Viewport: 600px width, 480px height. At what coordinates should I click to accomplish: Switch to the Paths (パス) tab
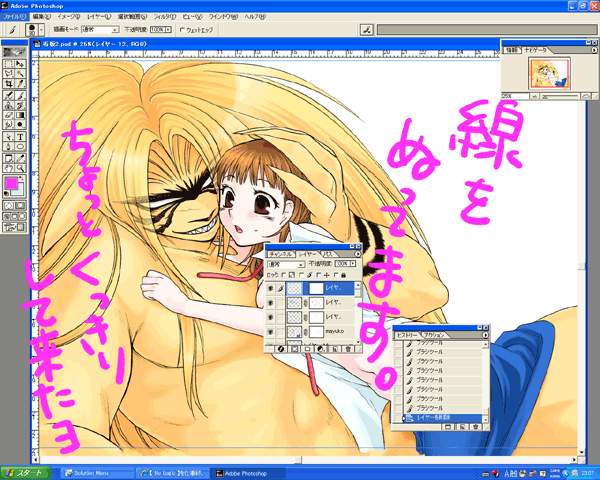click(x=328, y=254)
